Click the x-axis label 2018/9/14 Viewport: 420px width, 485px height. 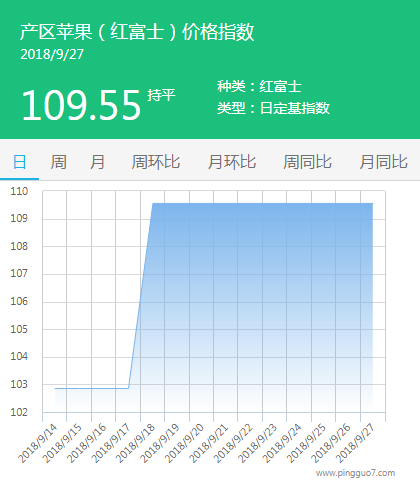(37, 443)
